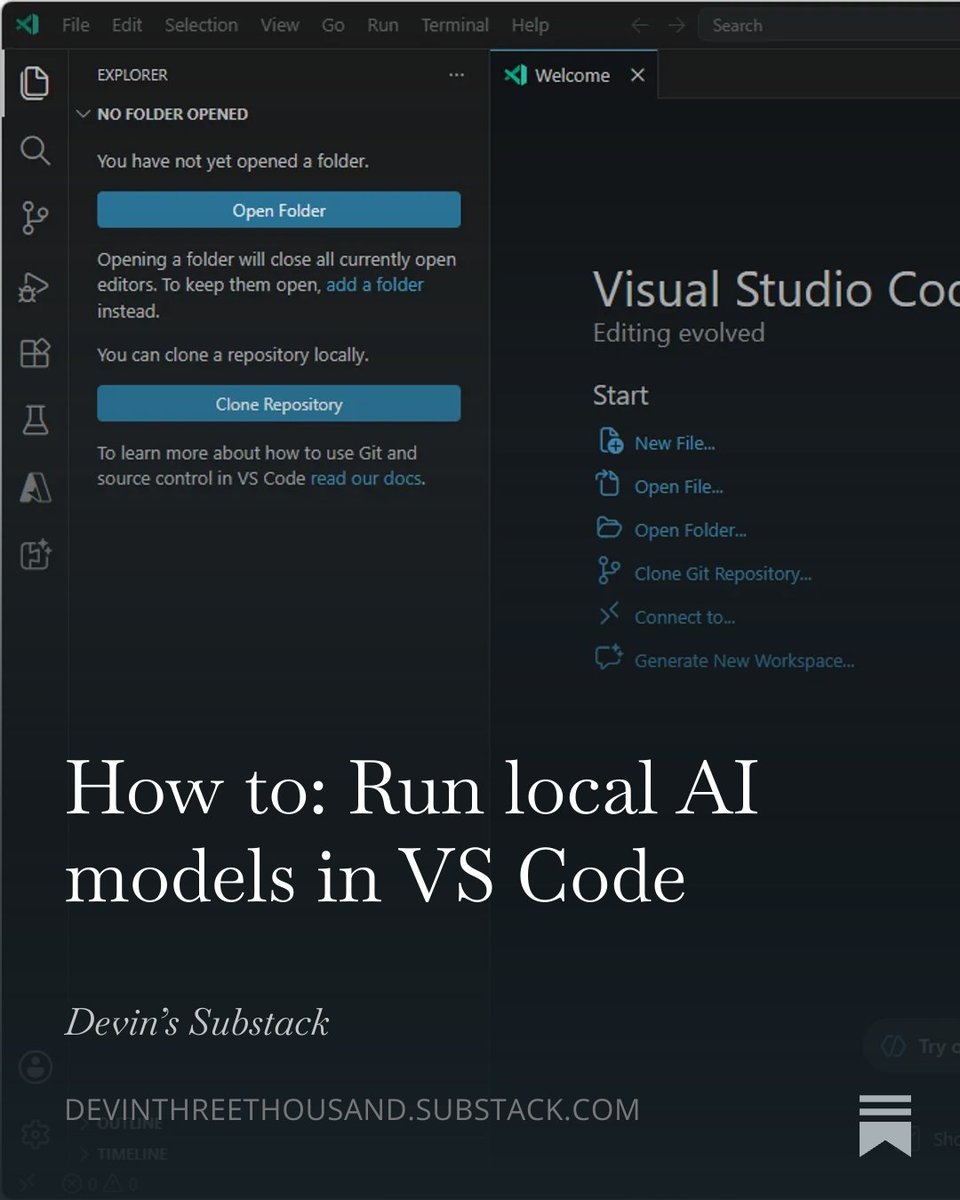Close the Welcome tab
This screenshot has width=960, height=1200.
click(637, 75)
